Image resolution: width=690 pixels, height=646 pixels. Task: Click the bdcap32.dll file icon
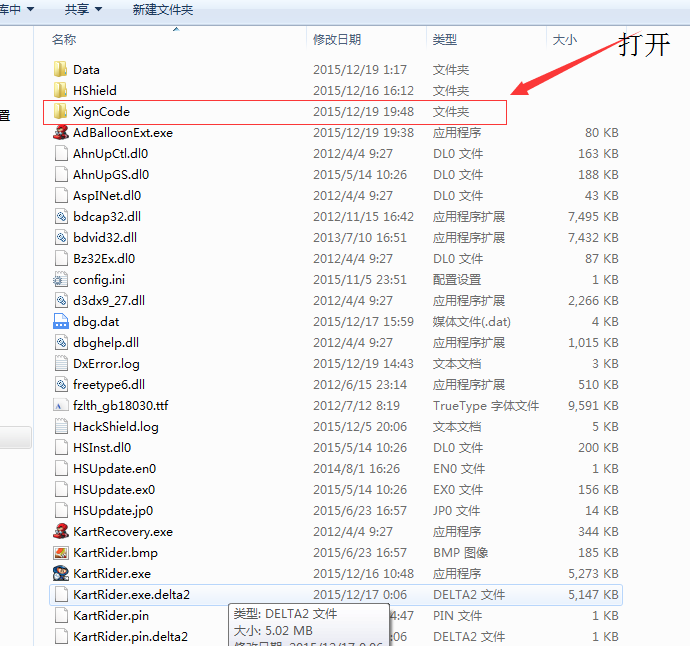pos(61,217)
